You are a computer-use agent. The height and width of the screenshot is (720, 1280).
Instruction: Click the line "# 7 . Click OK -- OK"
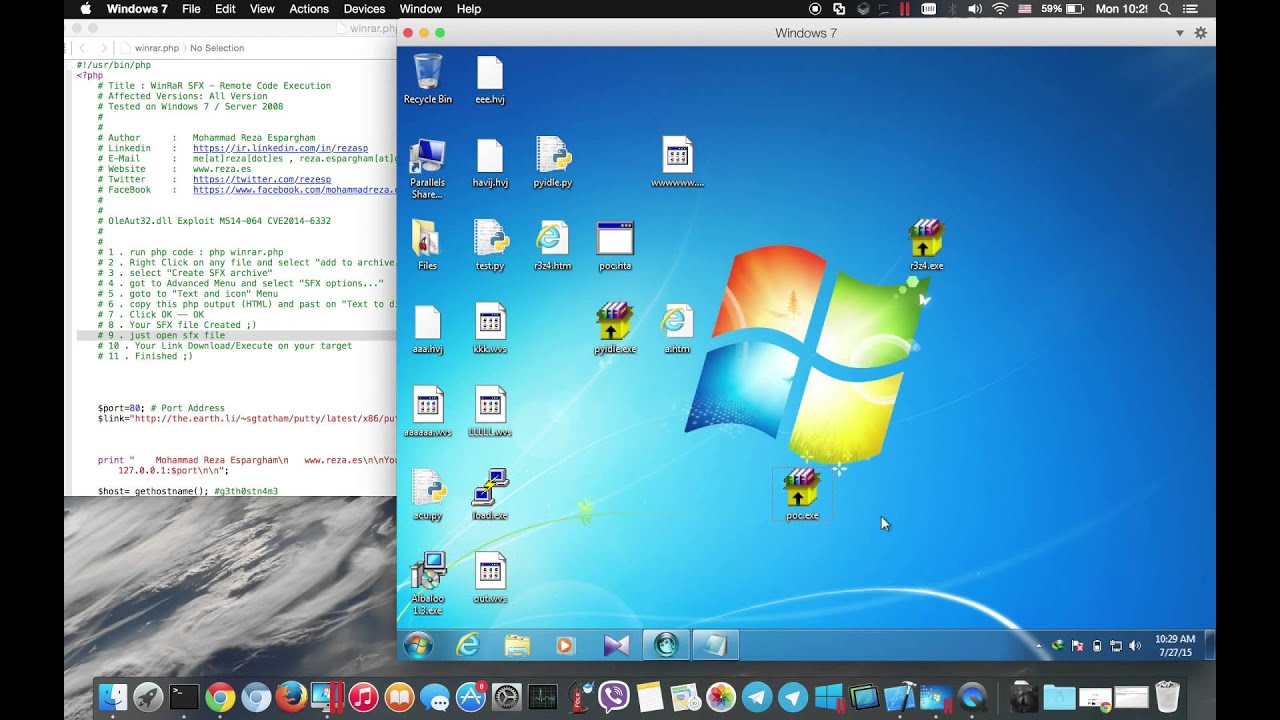click(151, 315)
